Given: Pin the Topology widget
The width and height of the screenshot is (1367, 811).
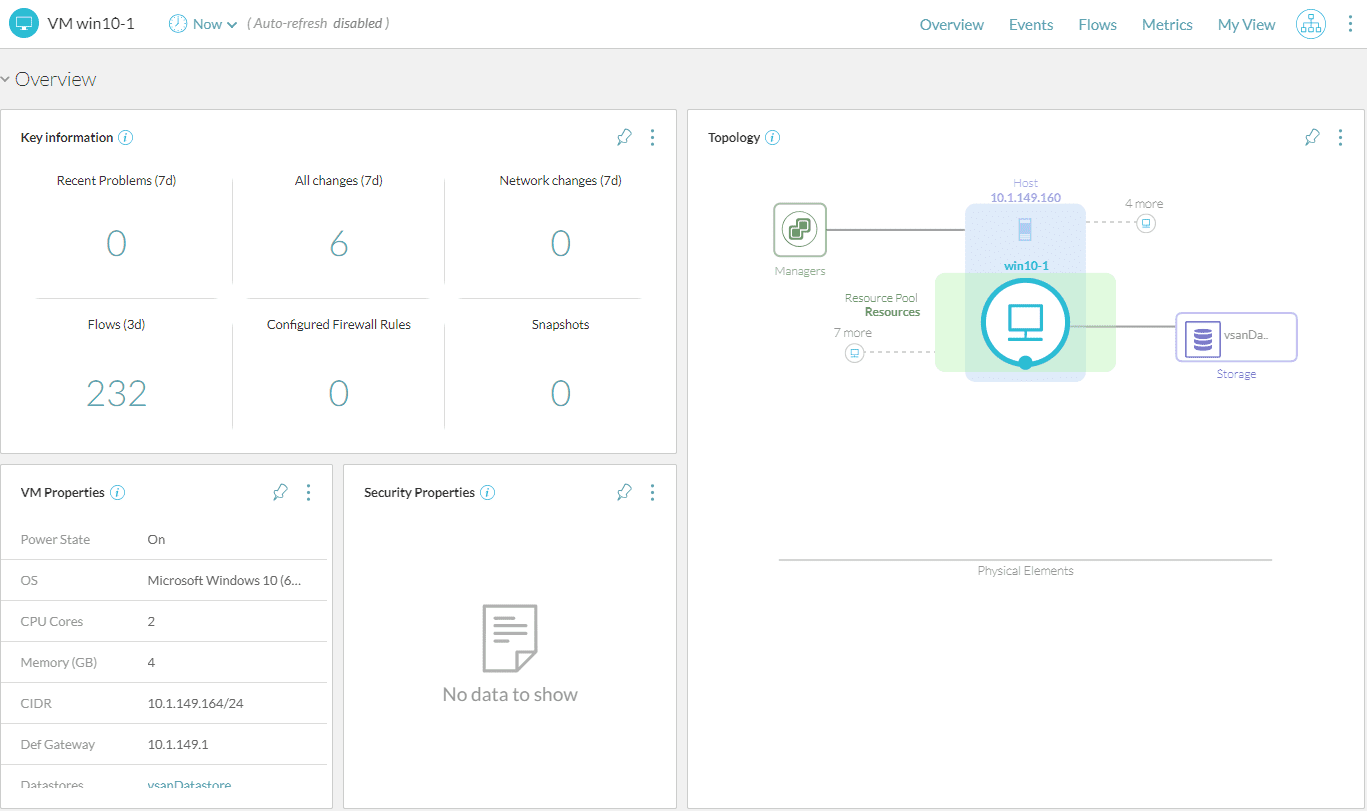Looking at the screenshot, I should click(x=1311, y=137).
